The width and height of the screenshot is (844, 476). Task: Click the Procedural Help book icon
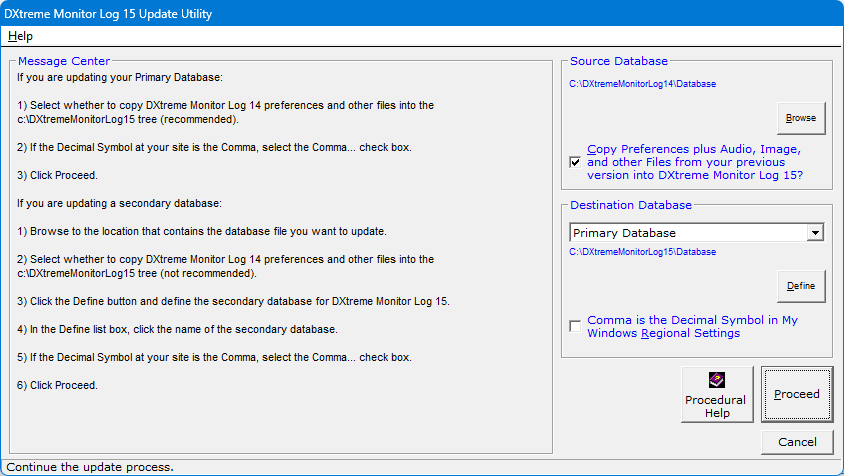point(716,380)
